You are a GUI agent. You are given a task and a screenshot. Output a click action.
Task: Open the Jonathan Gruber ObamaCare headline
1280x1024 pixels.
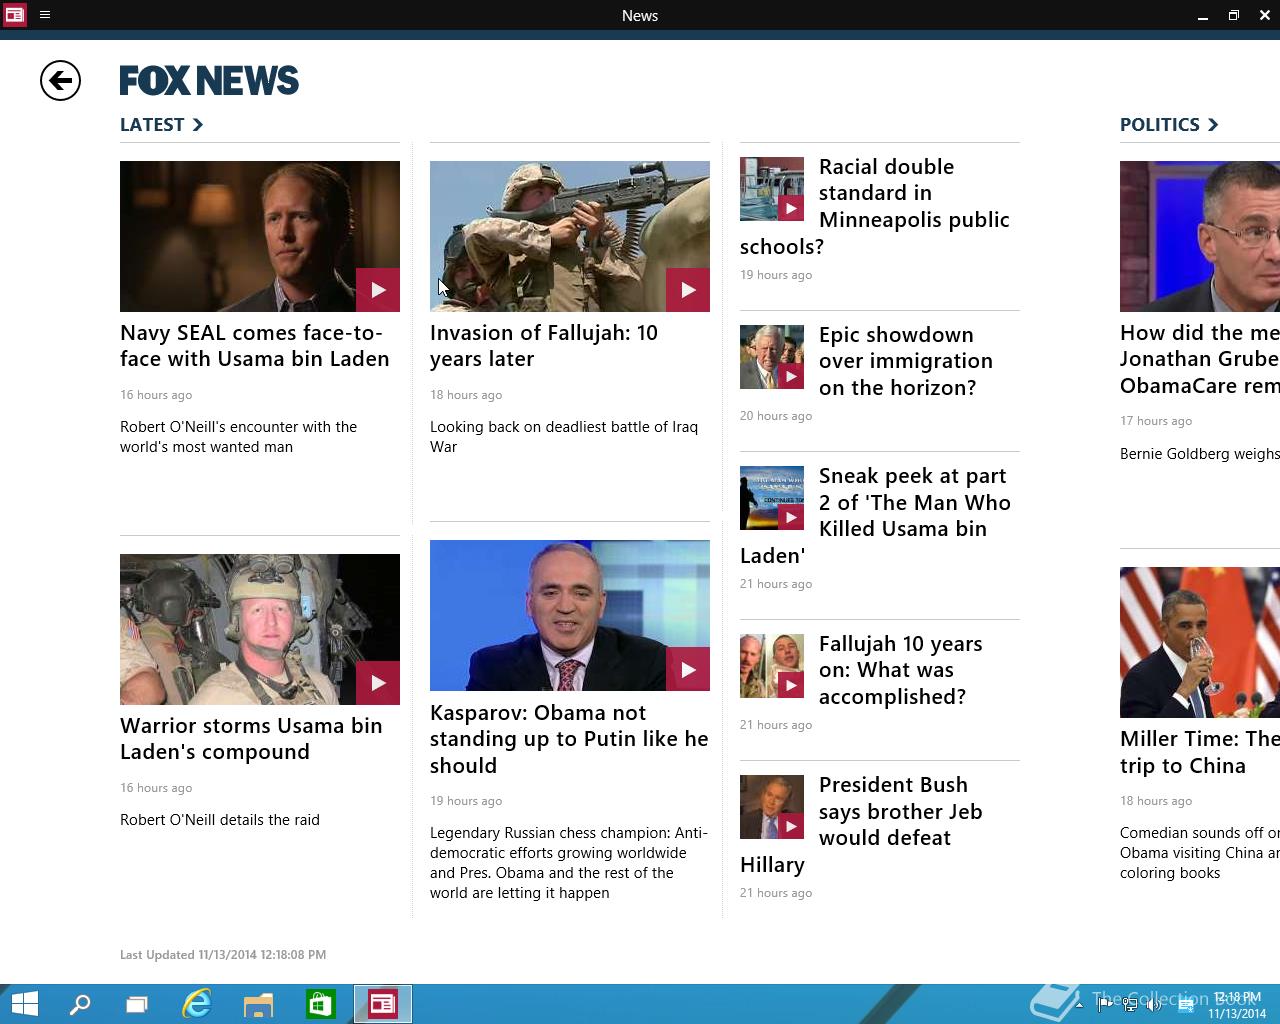pos(1200,359)
